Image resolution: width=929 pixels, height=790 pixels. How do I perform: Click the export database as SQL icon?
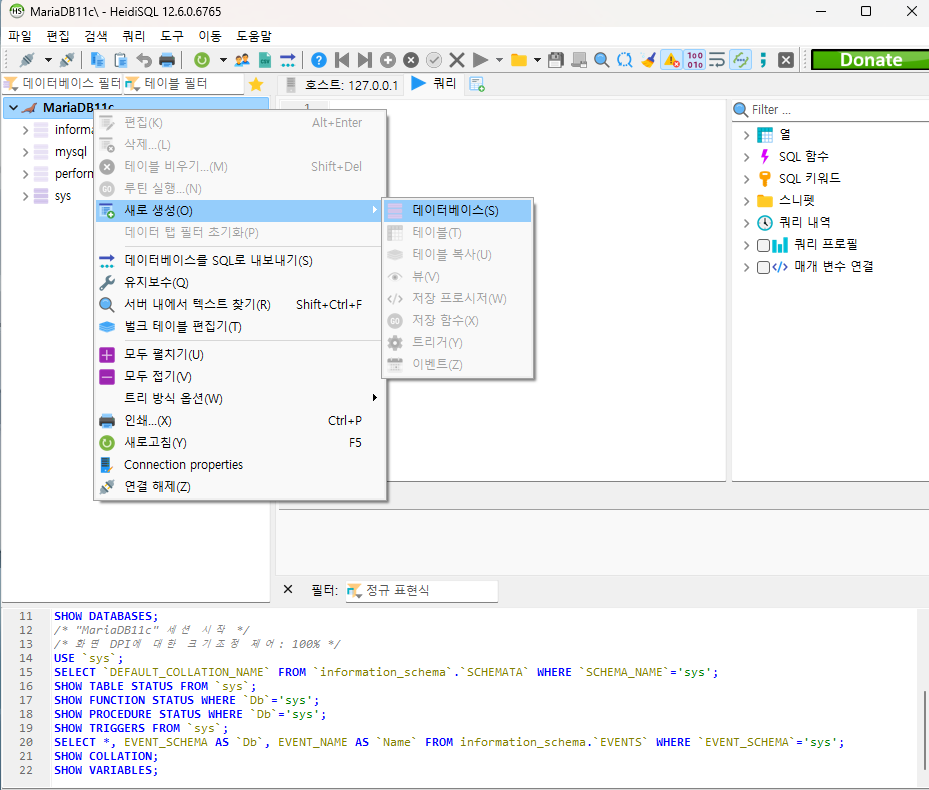click(287, 60)
